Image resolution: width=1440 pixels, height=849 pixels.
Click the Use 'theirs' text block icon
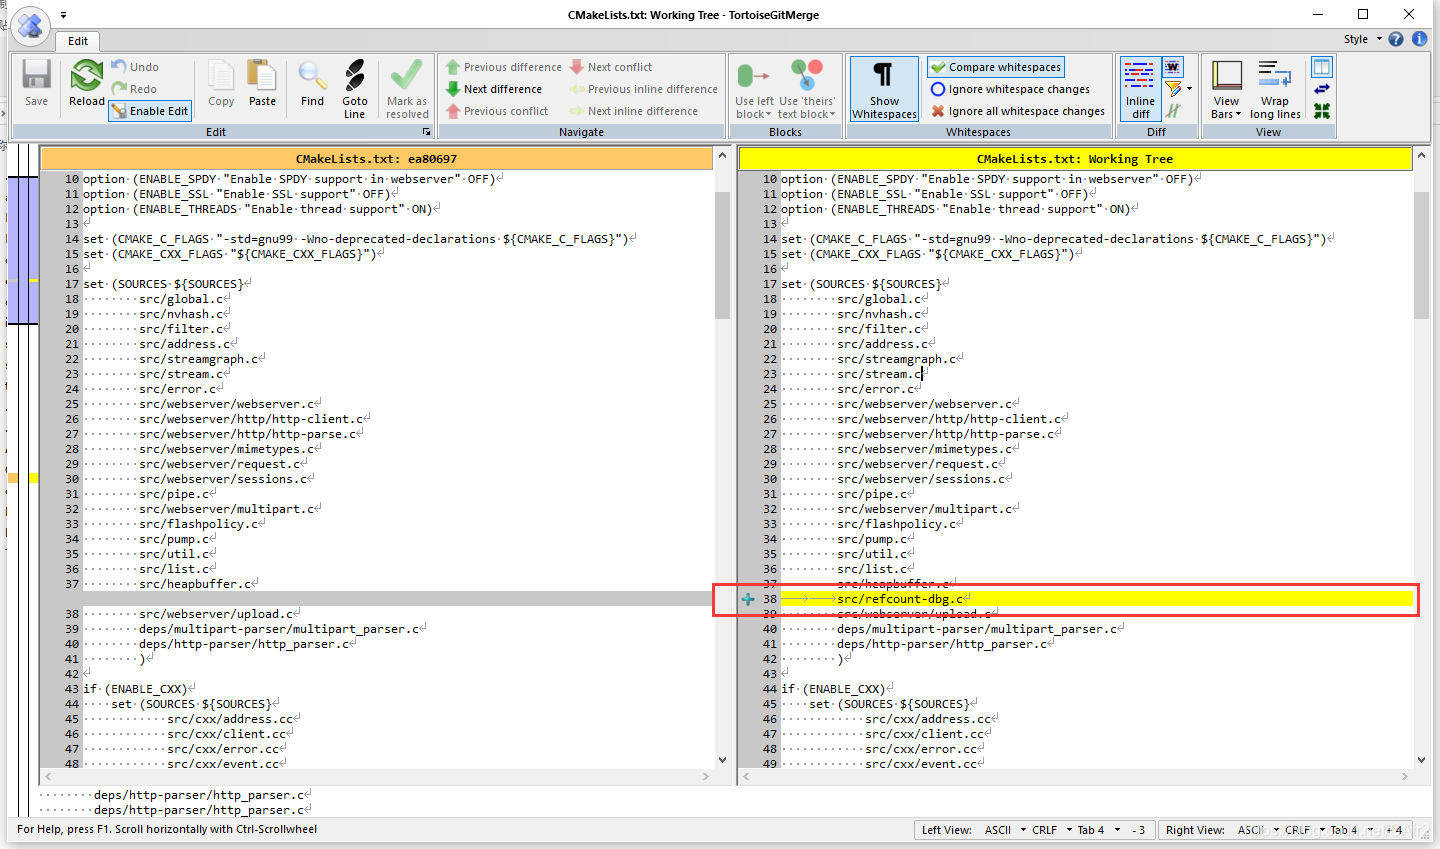[806, 76]
